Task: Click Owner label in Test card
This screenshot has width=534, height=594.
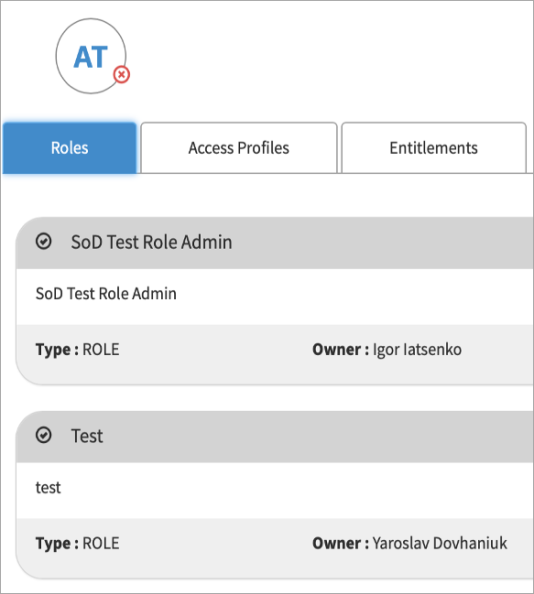Action: click(340, 543)
